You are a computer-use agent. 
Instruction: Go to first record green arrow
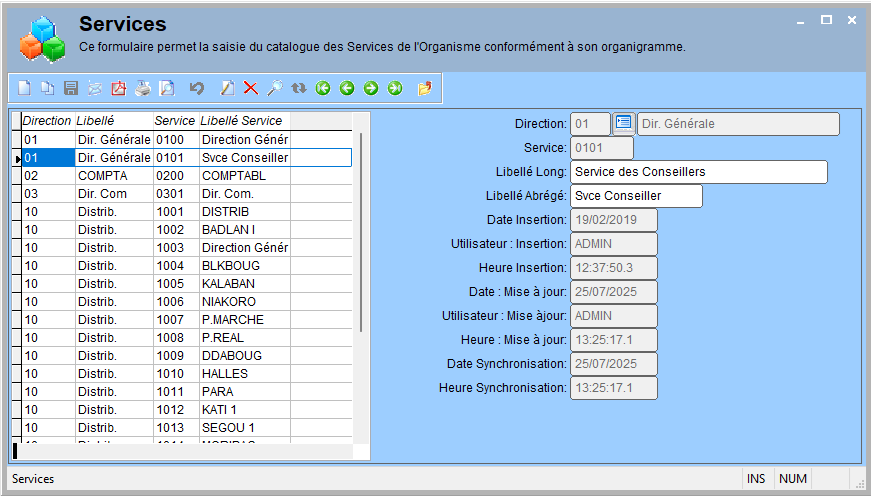coord(323,88)
